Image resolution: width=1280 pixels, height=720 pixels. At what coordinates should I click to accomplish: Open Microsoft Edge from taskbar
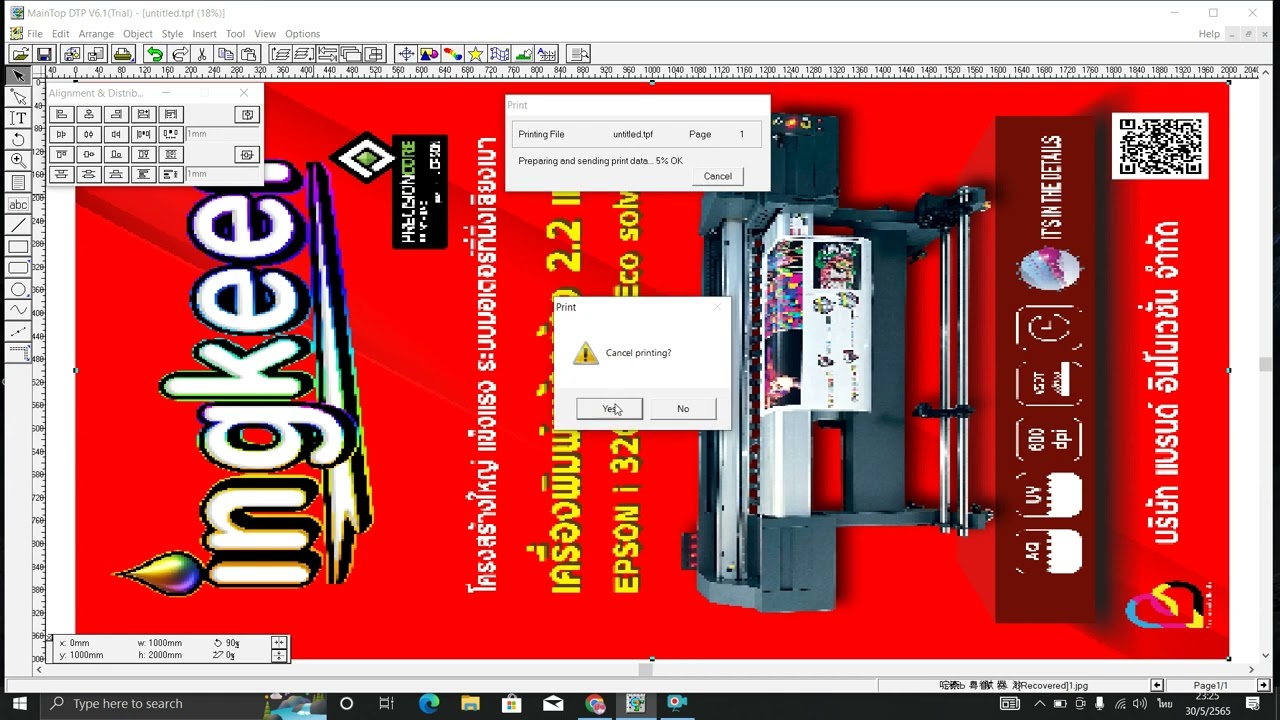click(x=429, y=703)
